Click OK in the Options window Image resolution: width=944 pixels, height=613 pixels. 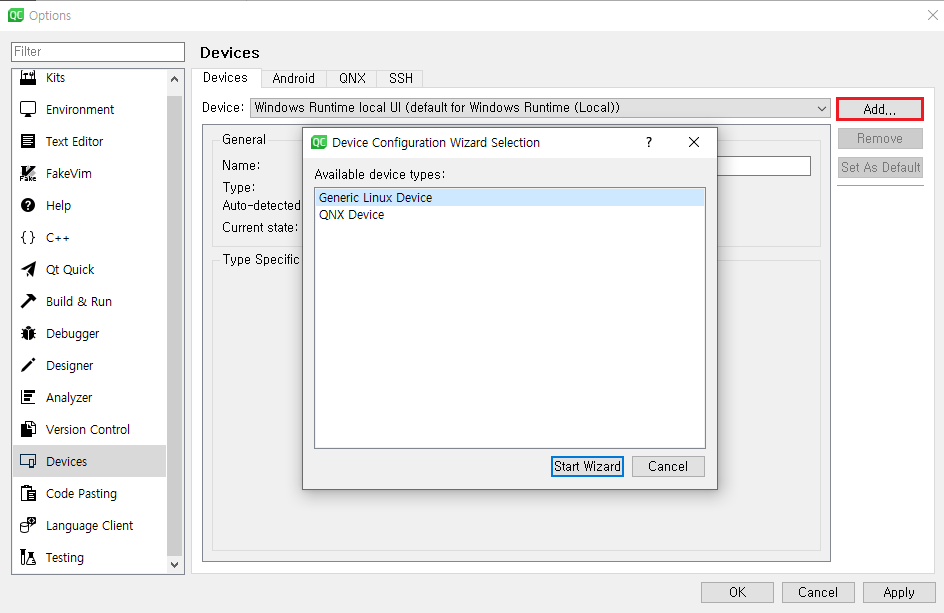point(737,593)
